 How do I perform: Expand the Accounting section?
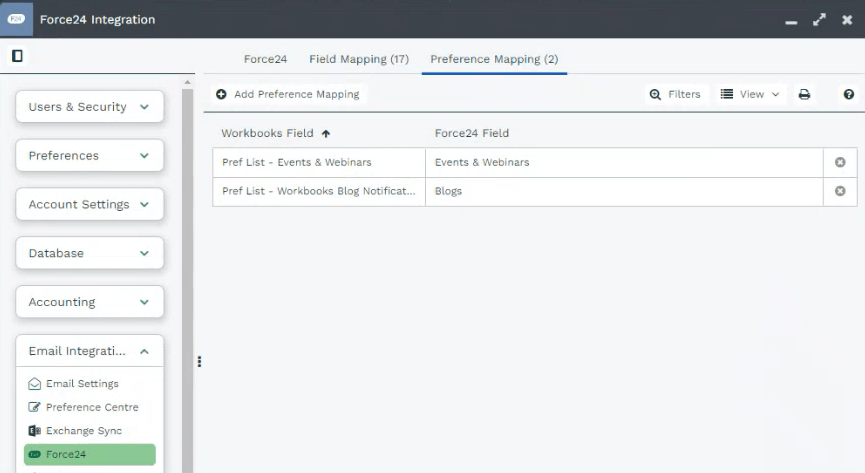[90, 302]
